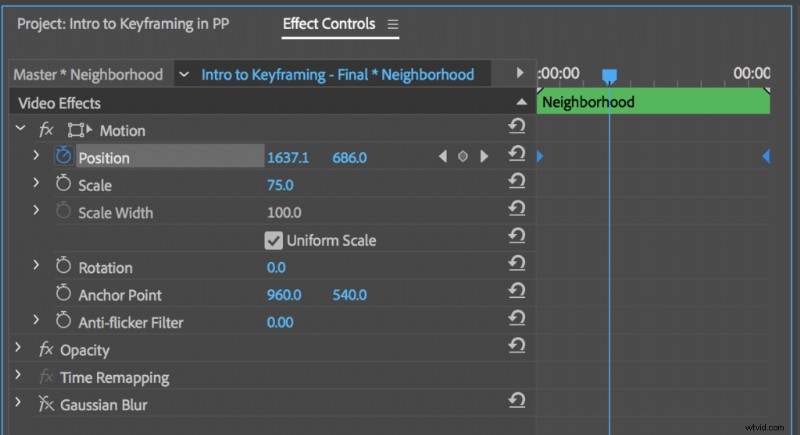This screenshot has width=800, height=435.
Task: Reset the Scale Width parameter
Action: [516, 209]
